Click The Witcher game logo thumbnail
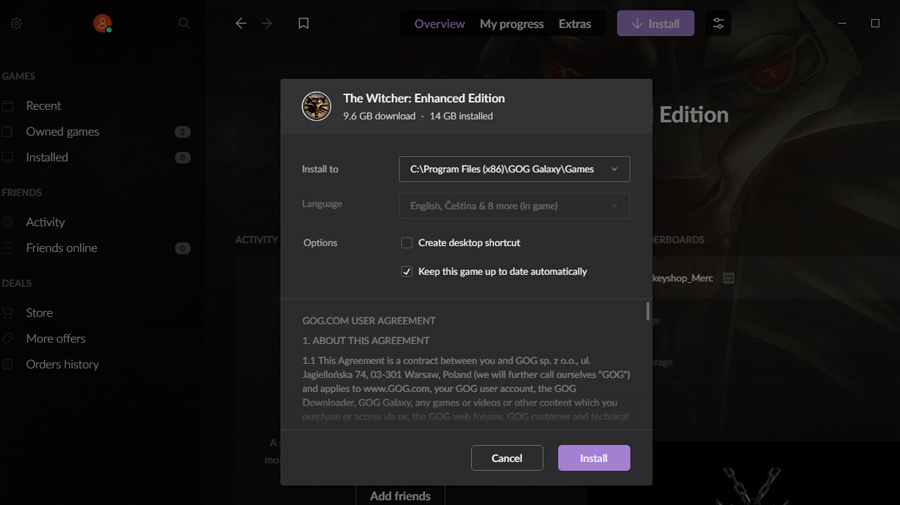This screenshot has width=900, height=505. click(x=317, y=106)
